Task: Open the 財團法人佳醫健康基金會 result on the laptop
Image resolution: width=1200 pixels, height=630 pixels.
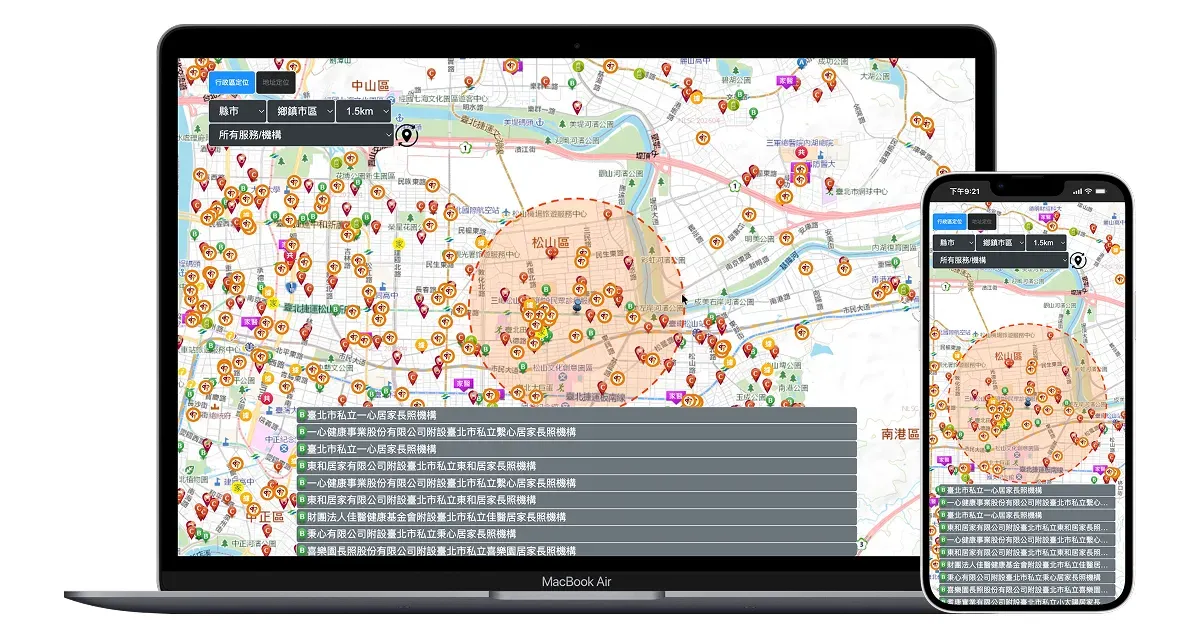Action: [576, 517]
